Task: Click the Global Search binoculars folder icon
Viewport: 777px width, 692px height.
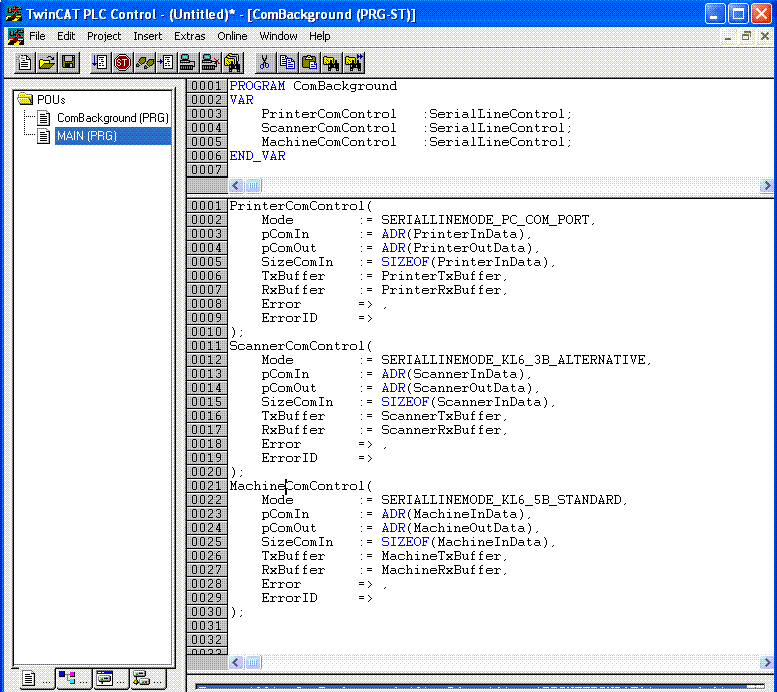Action: [232, 62]
